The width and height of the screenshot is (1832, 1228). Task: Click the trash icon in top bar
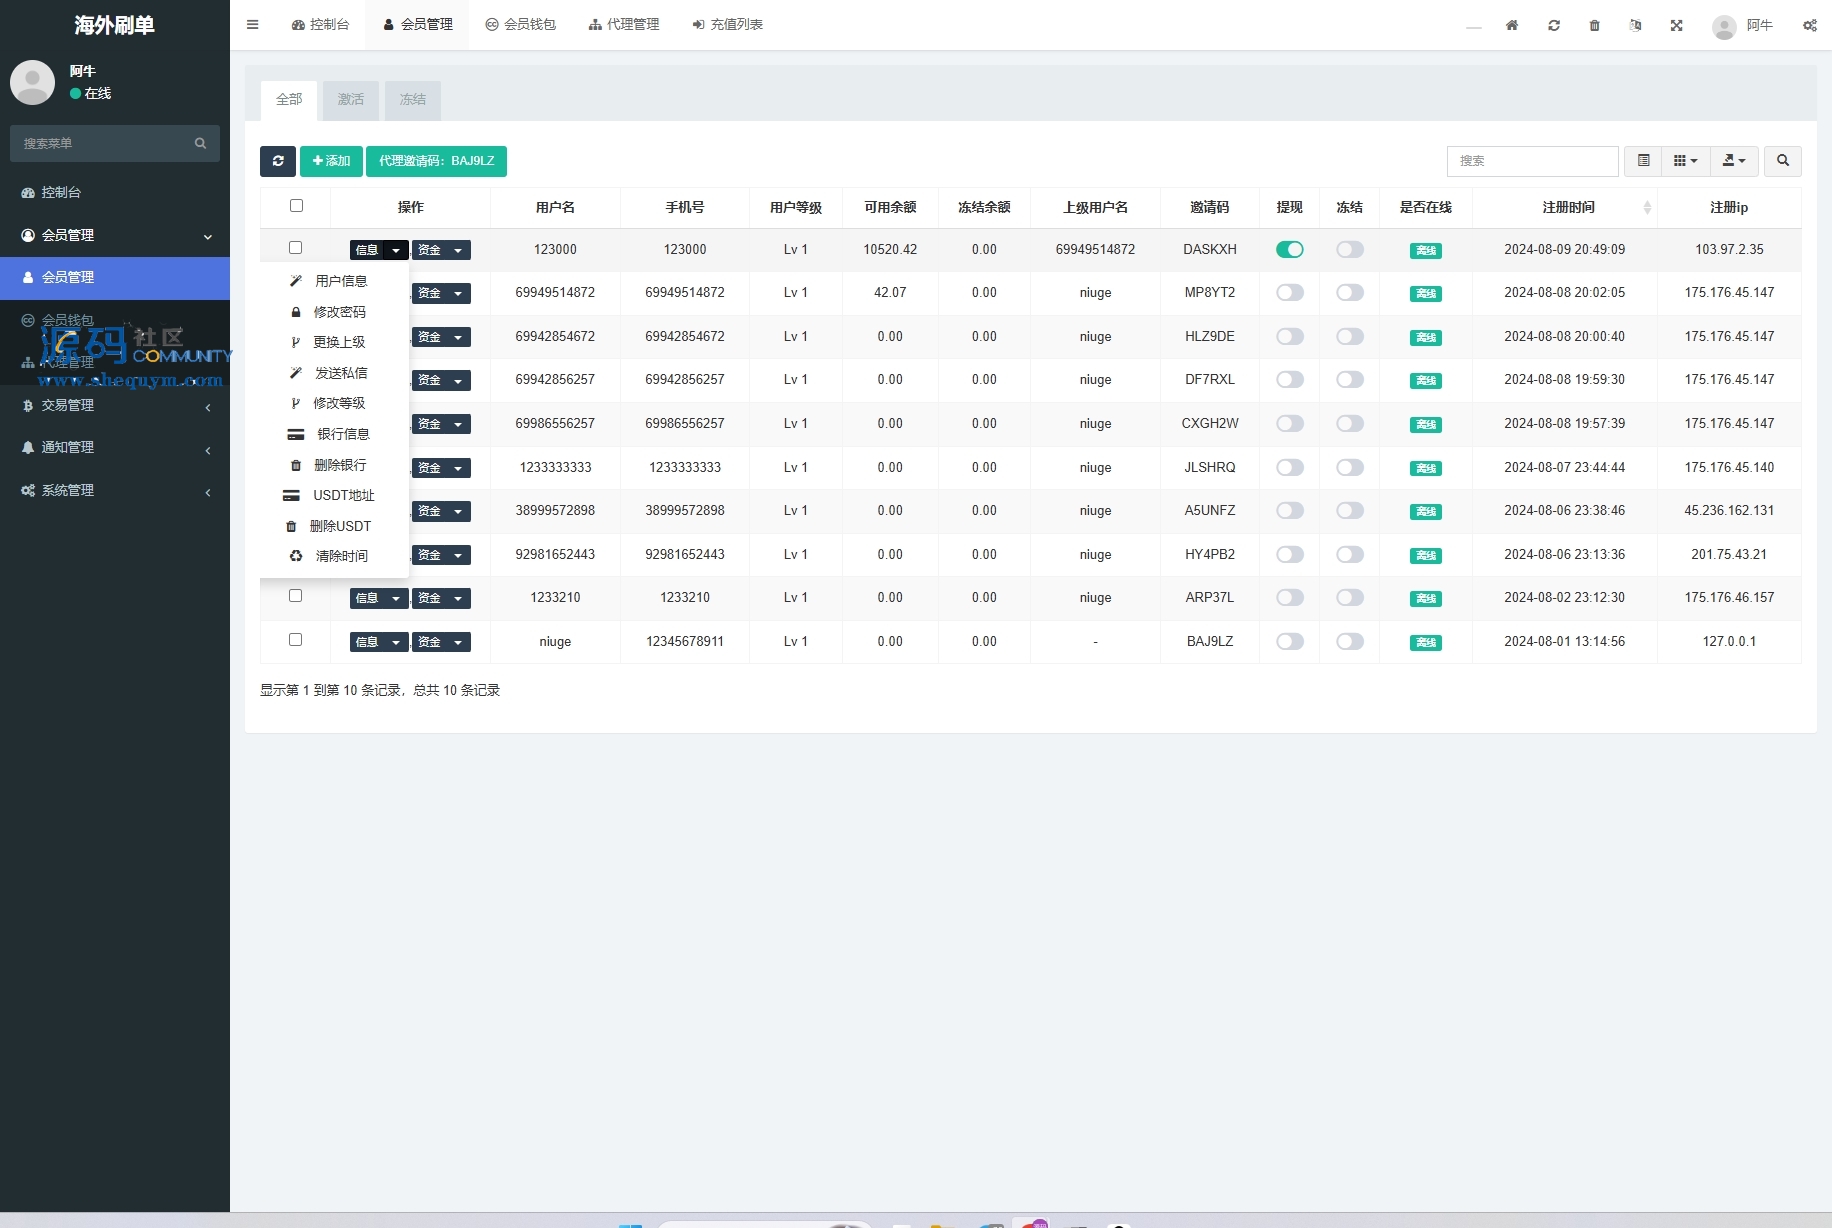[1594, 25]
